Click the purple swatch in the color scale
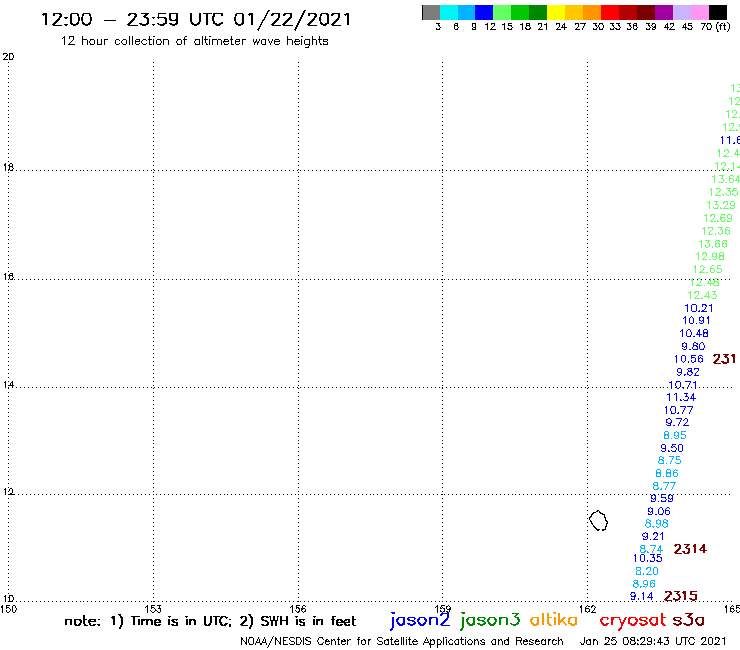 [663, 12]
